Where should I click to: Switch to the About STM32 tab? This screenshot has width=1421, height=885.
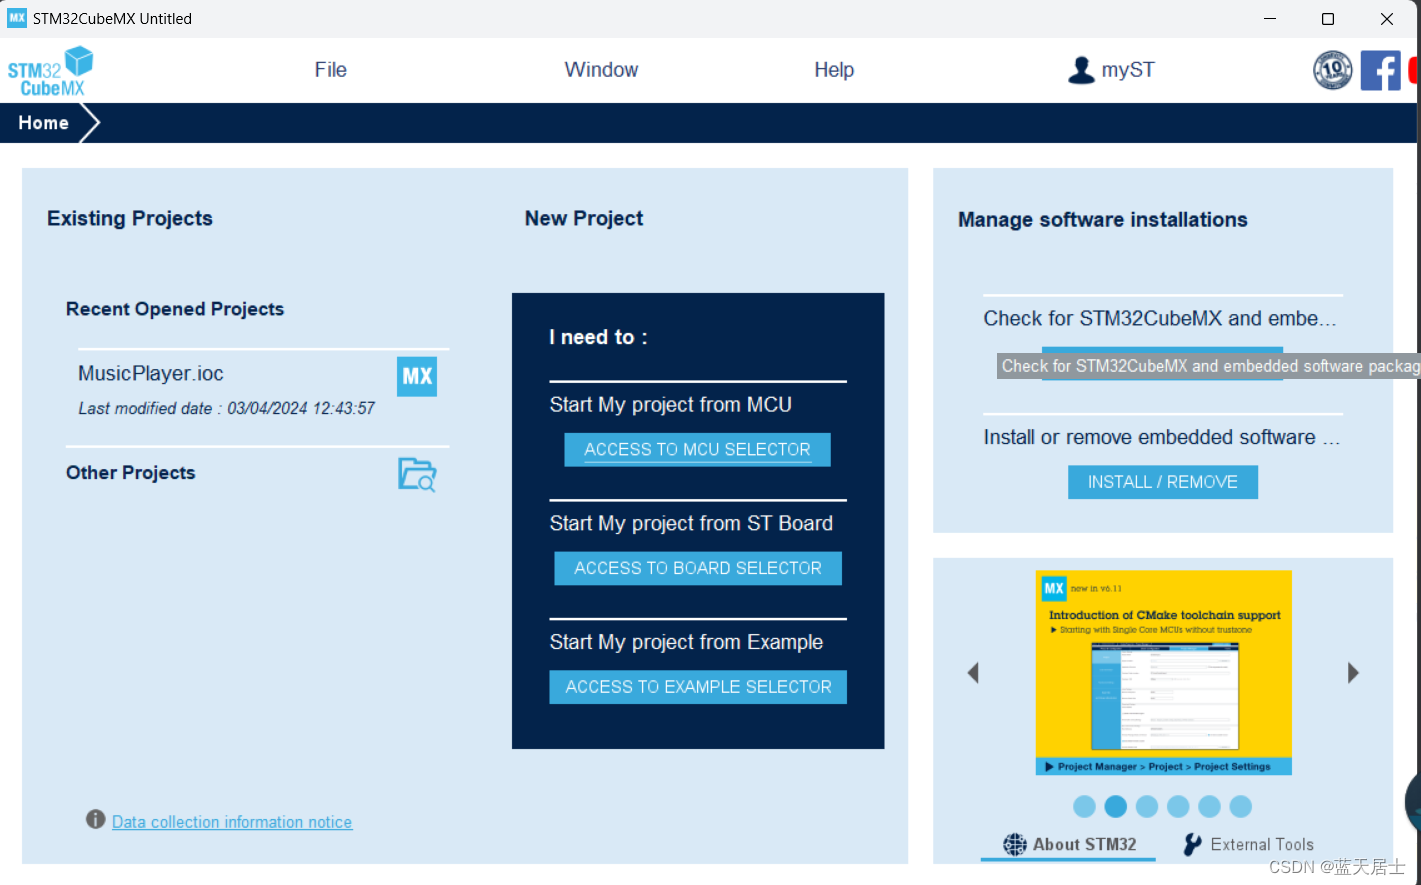1068,845
